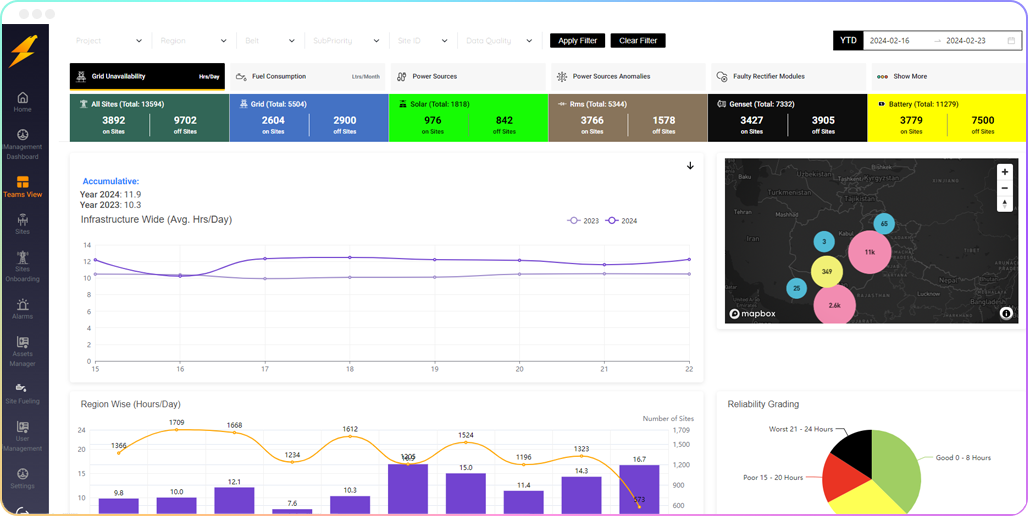Click the Clear Filter button

[637, 41]
